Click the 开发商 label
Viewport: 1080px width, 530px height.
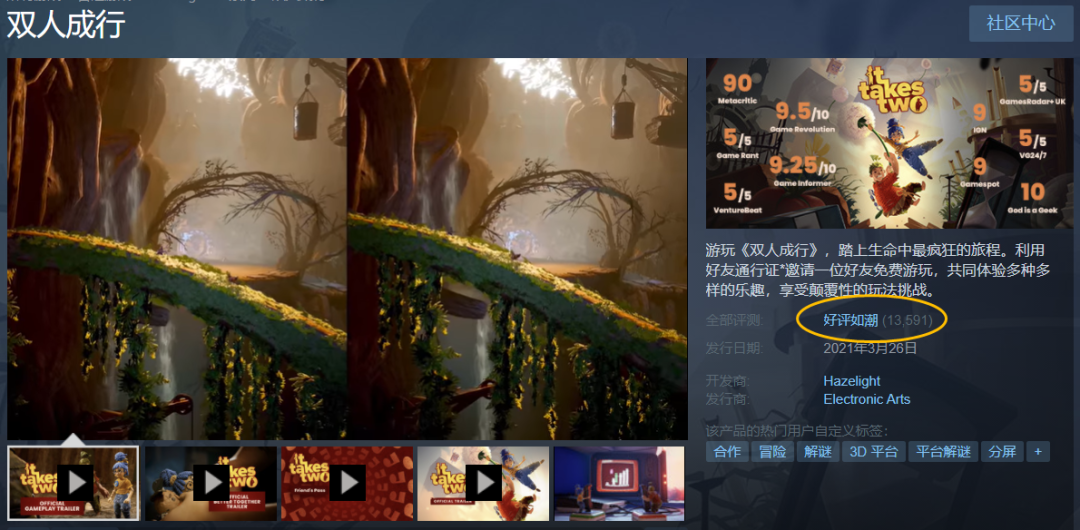[x=728, y=381]
